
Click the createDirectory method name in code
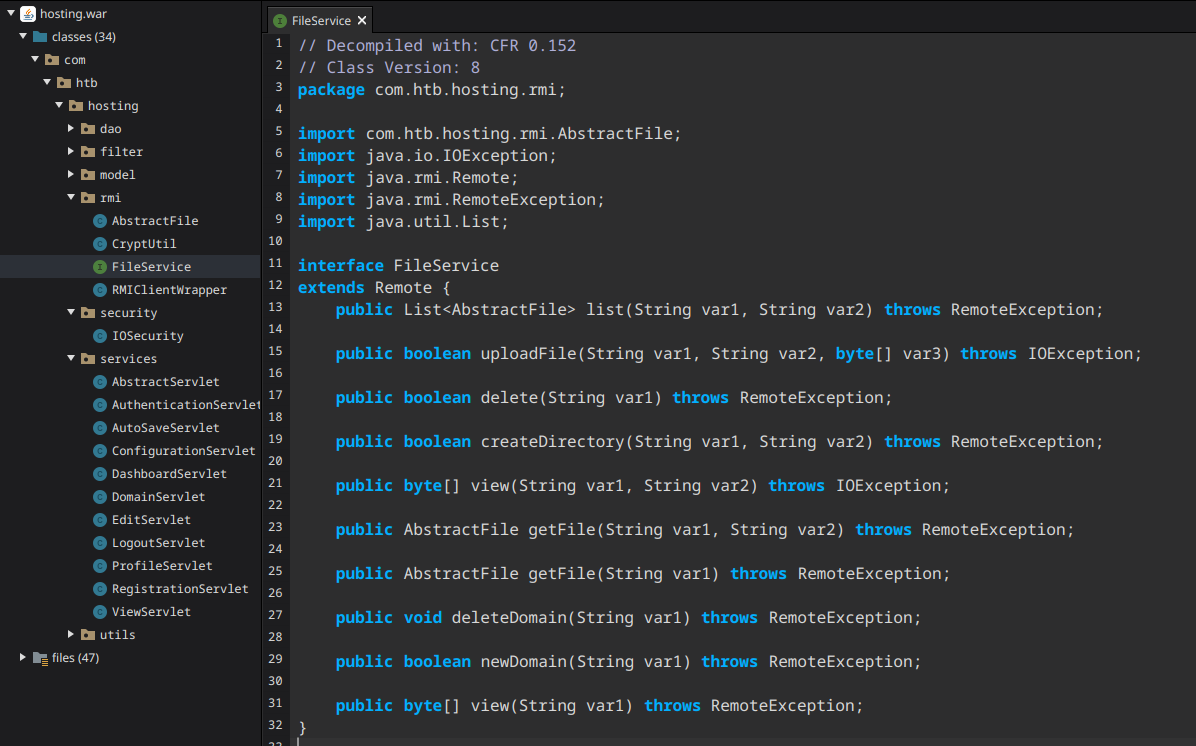point(552,442)
